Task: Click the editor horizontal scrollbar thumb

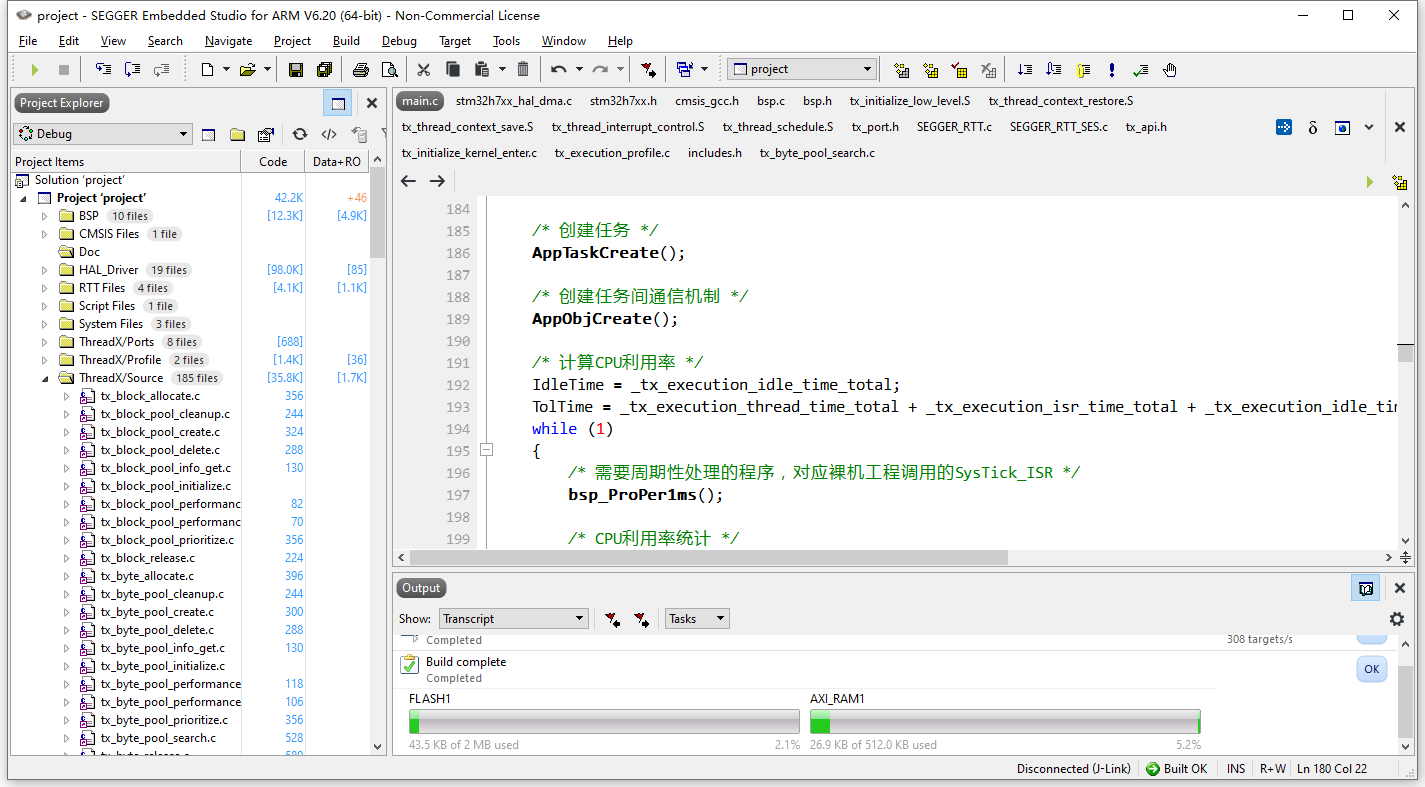Action: tap(709, 557)
